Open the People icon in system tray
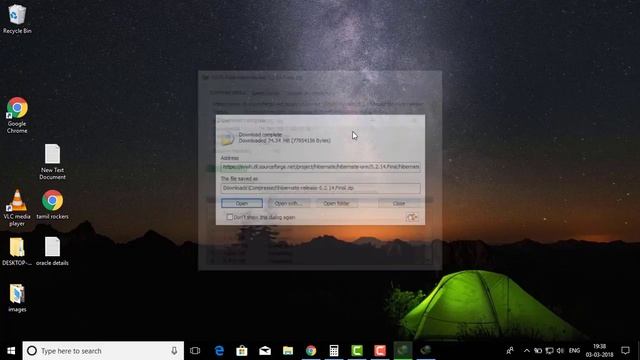 [510, 351]
